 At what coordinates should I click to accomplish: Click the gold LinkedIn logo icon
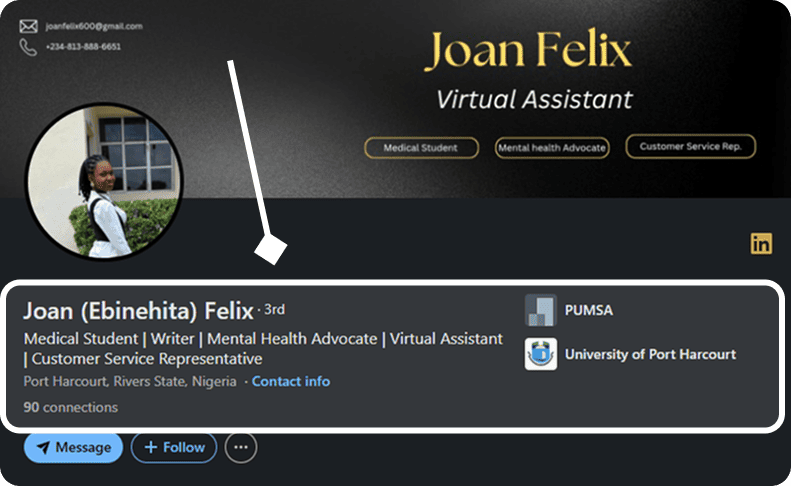pos(761,244)
